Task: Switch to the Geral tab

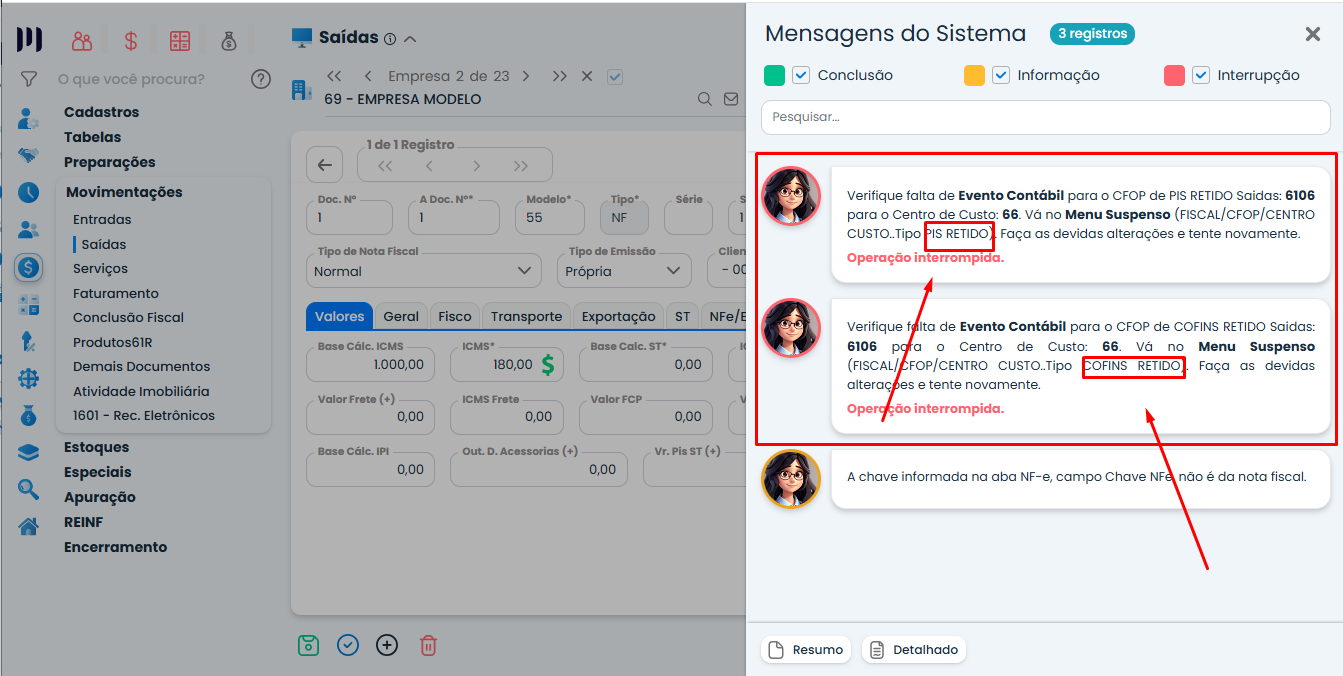Action: 401,316
